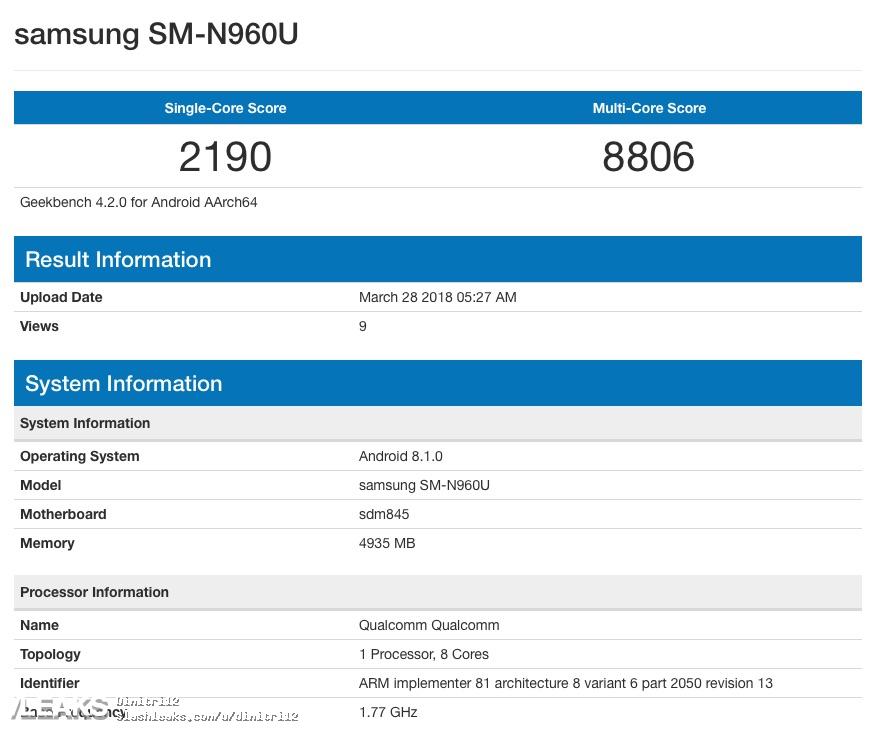Click the sdm845 motherboard value
884x739 pixels.
click(x=384, y=514)
